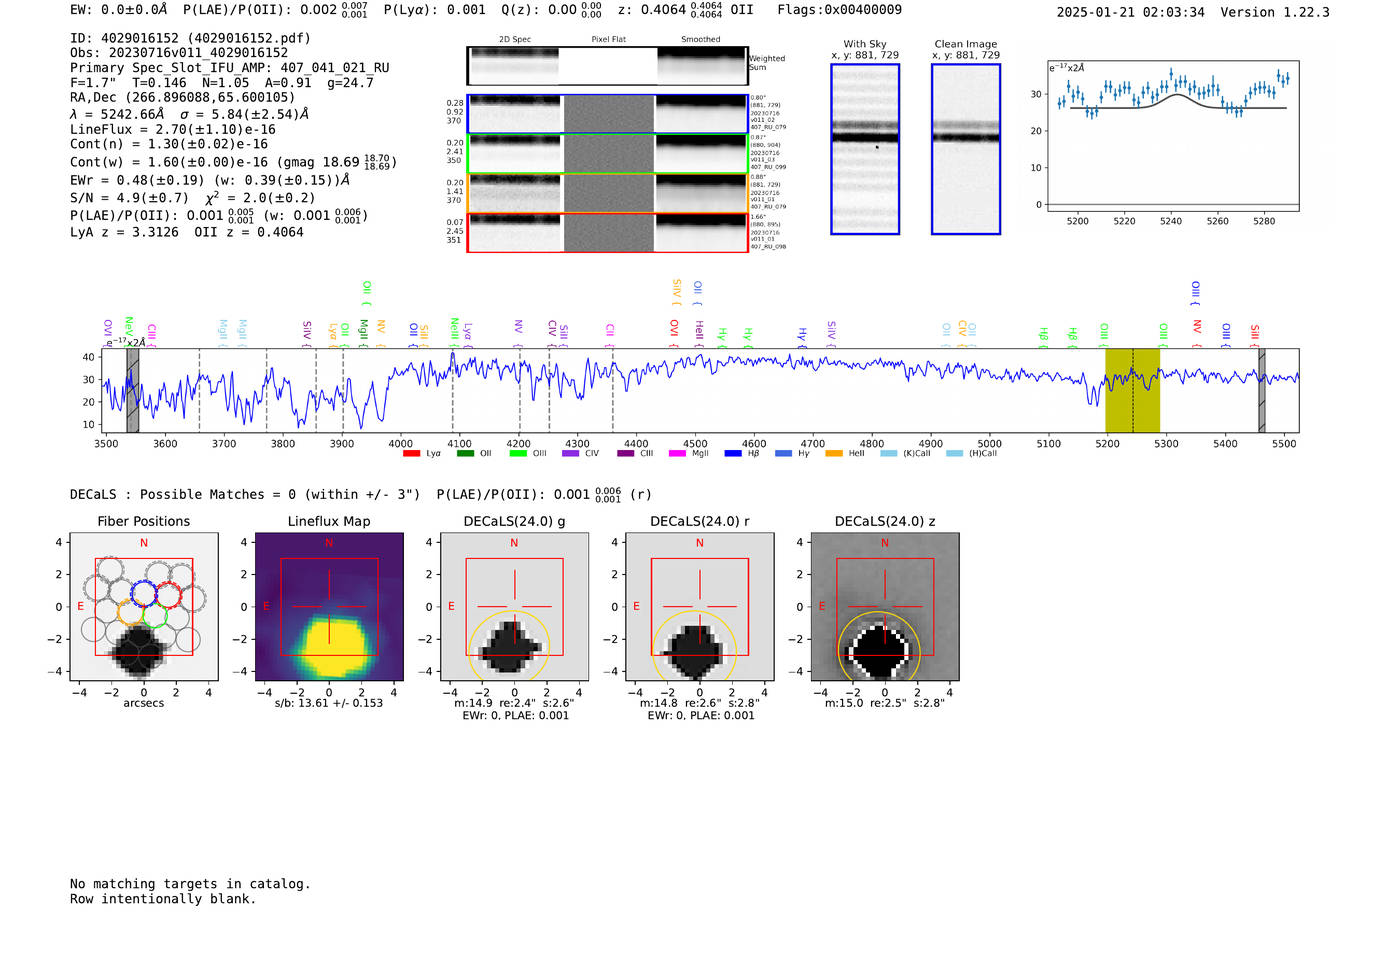The width and height of the screenshot is (1400, 953).
Task: Open the Clean Image cutout
Action: [965, 149]
